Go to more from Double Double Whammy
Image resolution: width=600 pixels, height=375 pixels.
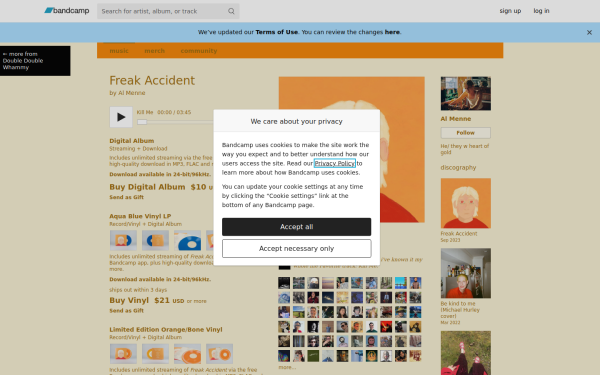35,61
